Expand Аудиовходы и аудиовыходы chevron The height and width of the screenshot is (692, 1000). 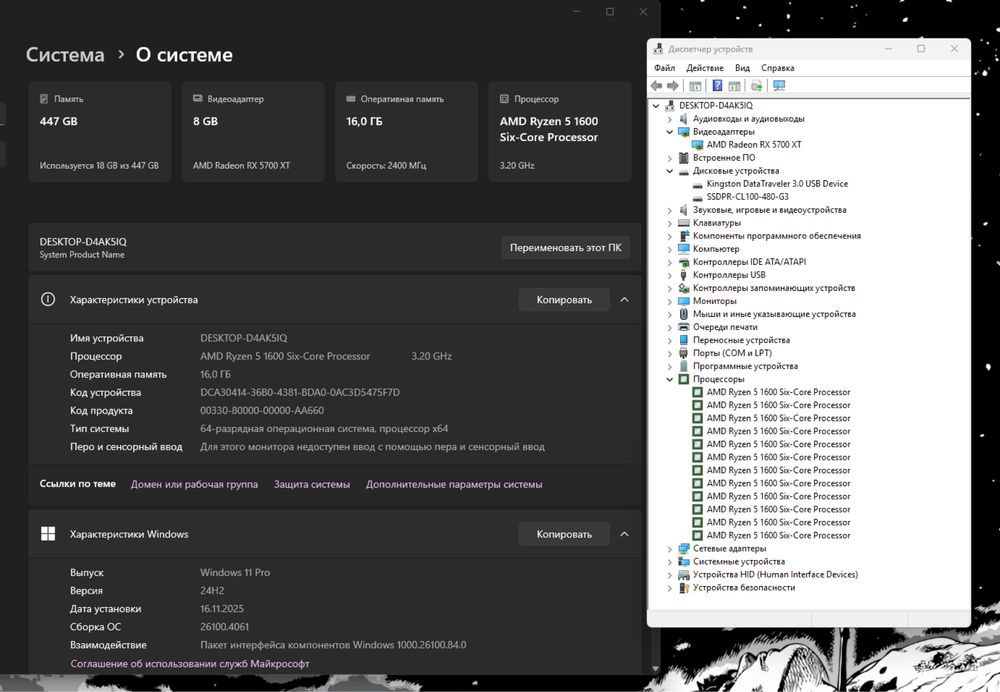pos(670,119)
